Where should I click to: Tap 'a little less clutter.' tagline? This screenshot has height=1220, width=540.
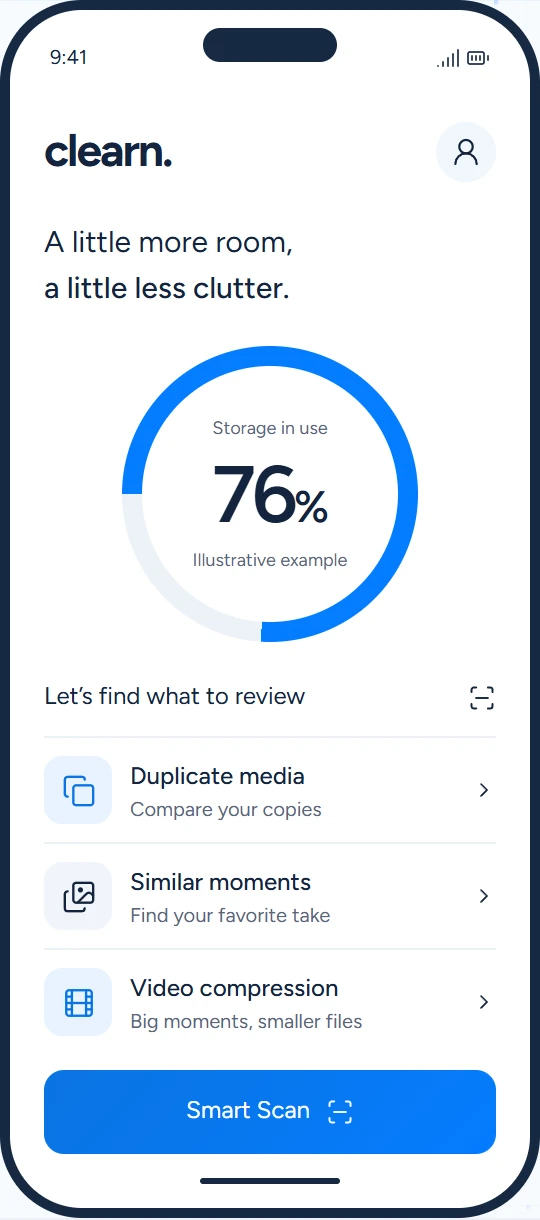(x=167, y=289)
